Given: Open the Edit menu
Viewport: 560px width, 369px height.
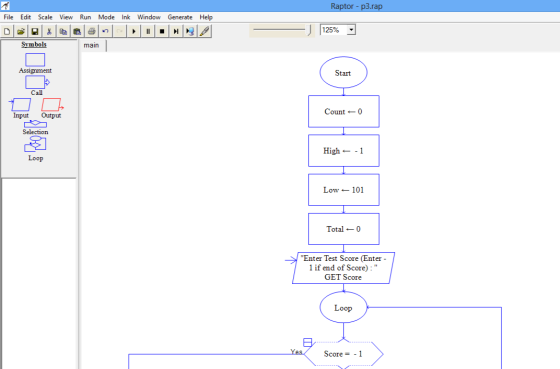Looking at the screenshot, I should point(25,17).
